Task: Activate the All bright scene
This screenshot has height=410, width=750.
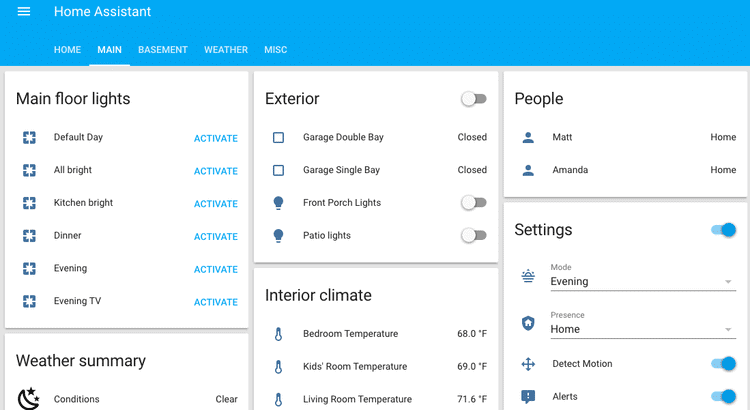Action: pos(216,171)
